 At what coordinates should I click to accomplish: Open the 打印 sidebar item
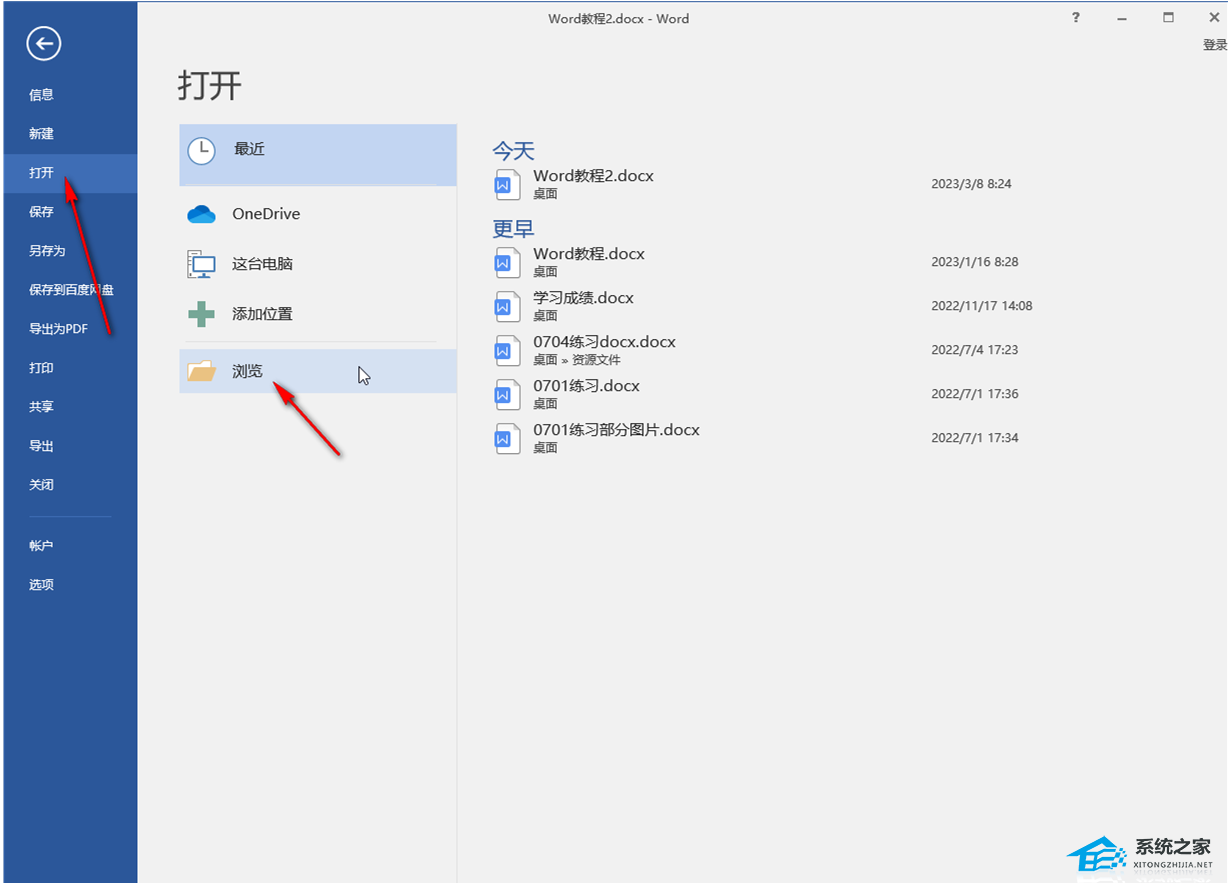[41, 368]
